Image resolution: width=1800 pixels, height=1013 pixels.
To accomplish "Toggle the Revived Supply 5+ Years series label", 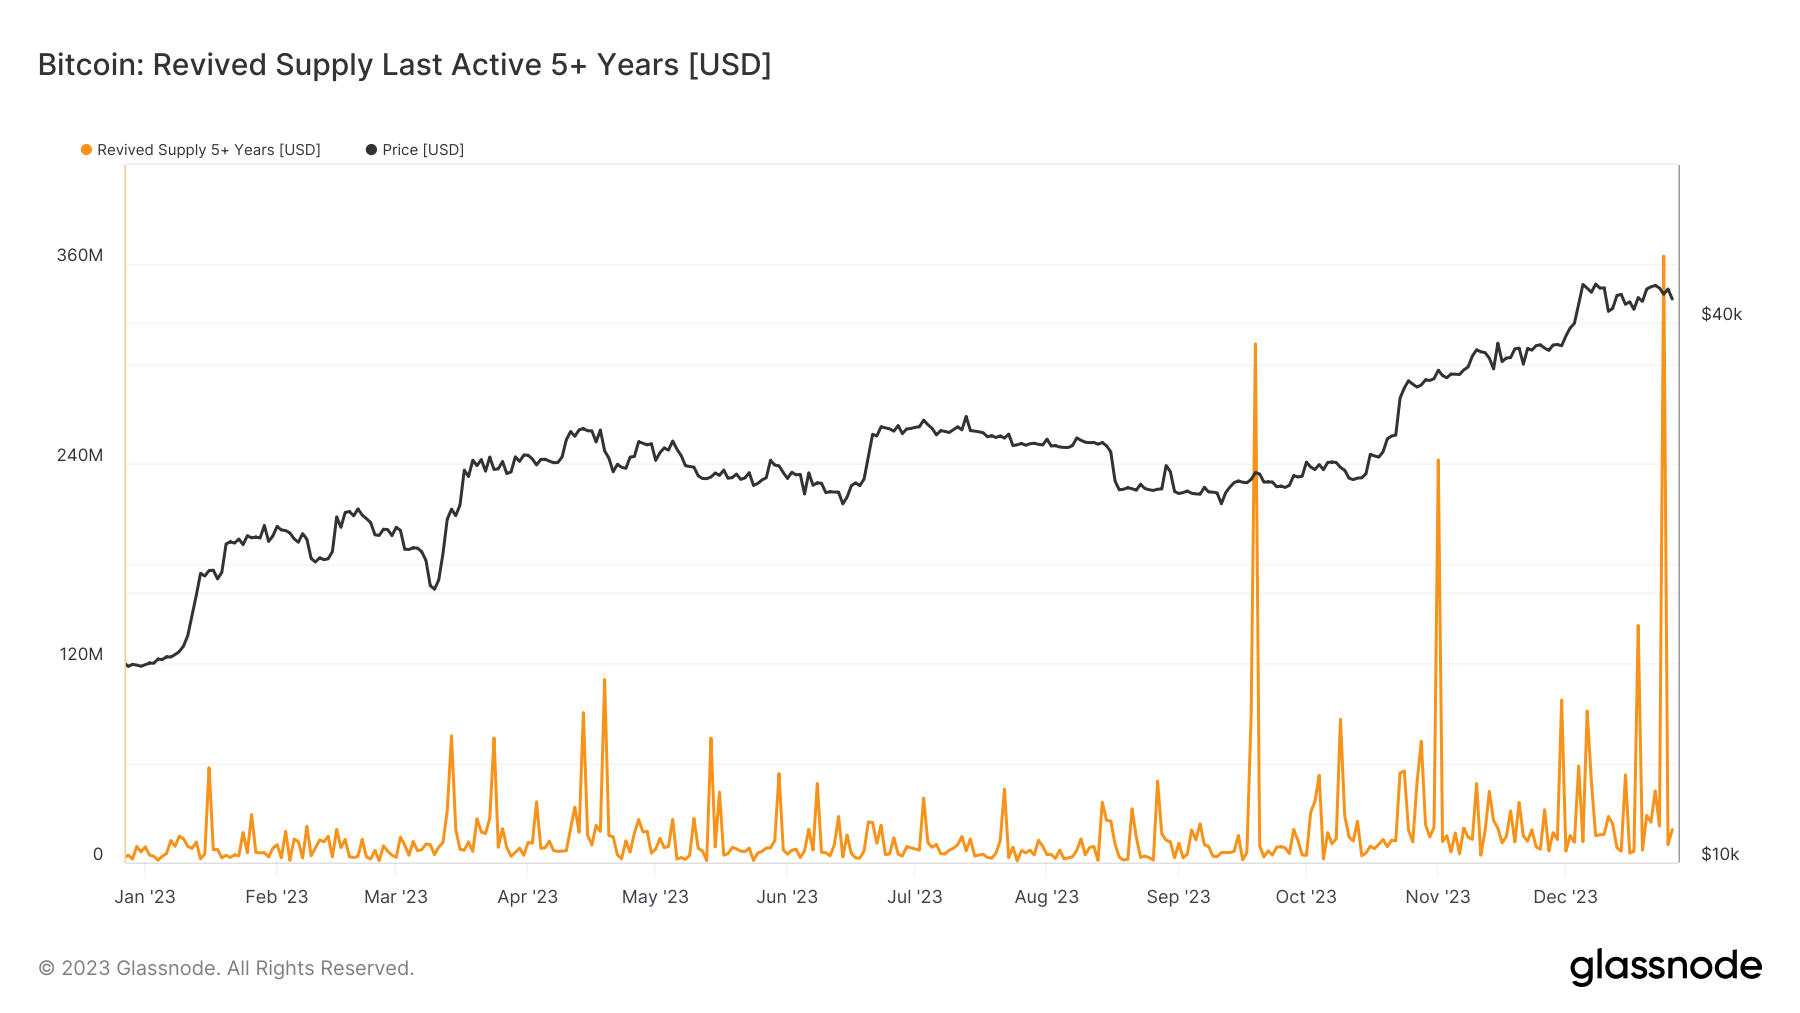I will (x=208, y=150).
